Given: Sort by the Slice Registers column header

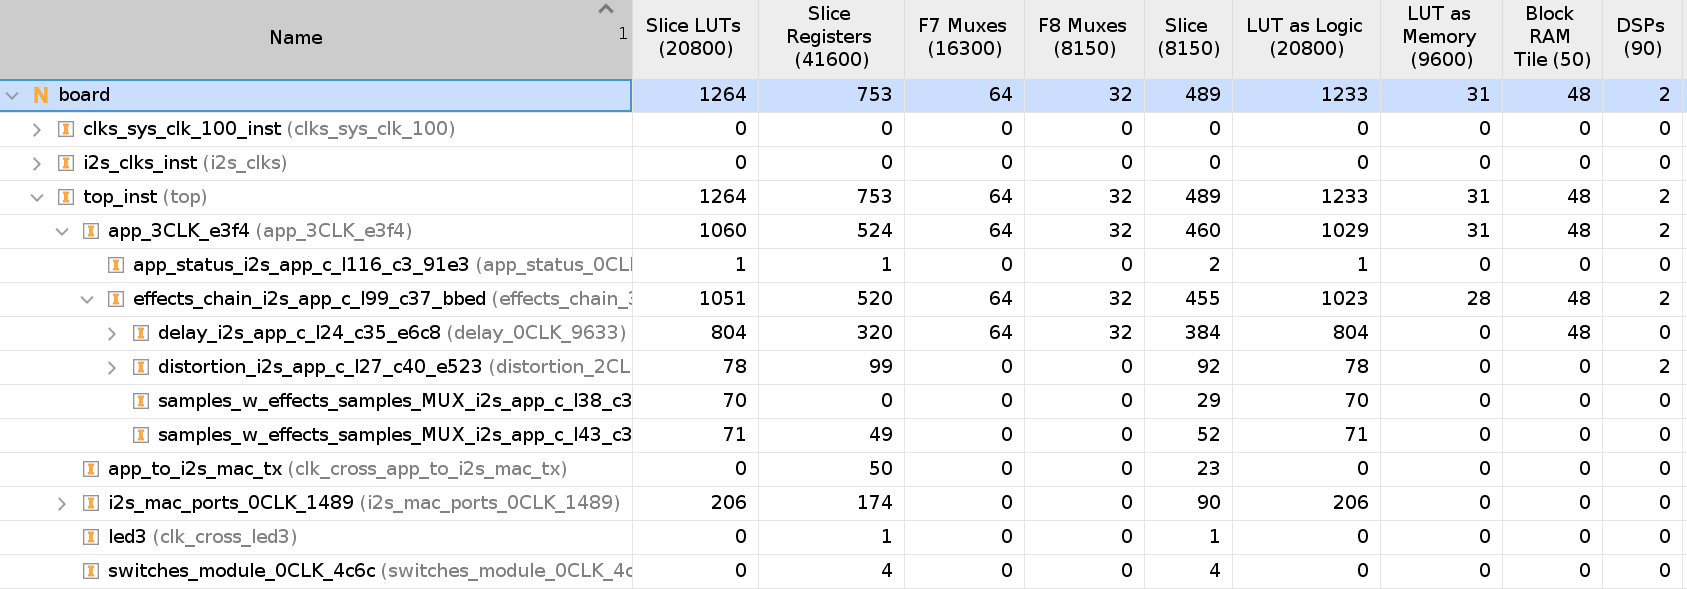Looking at the screenshot, I should (x=831, y=37).
